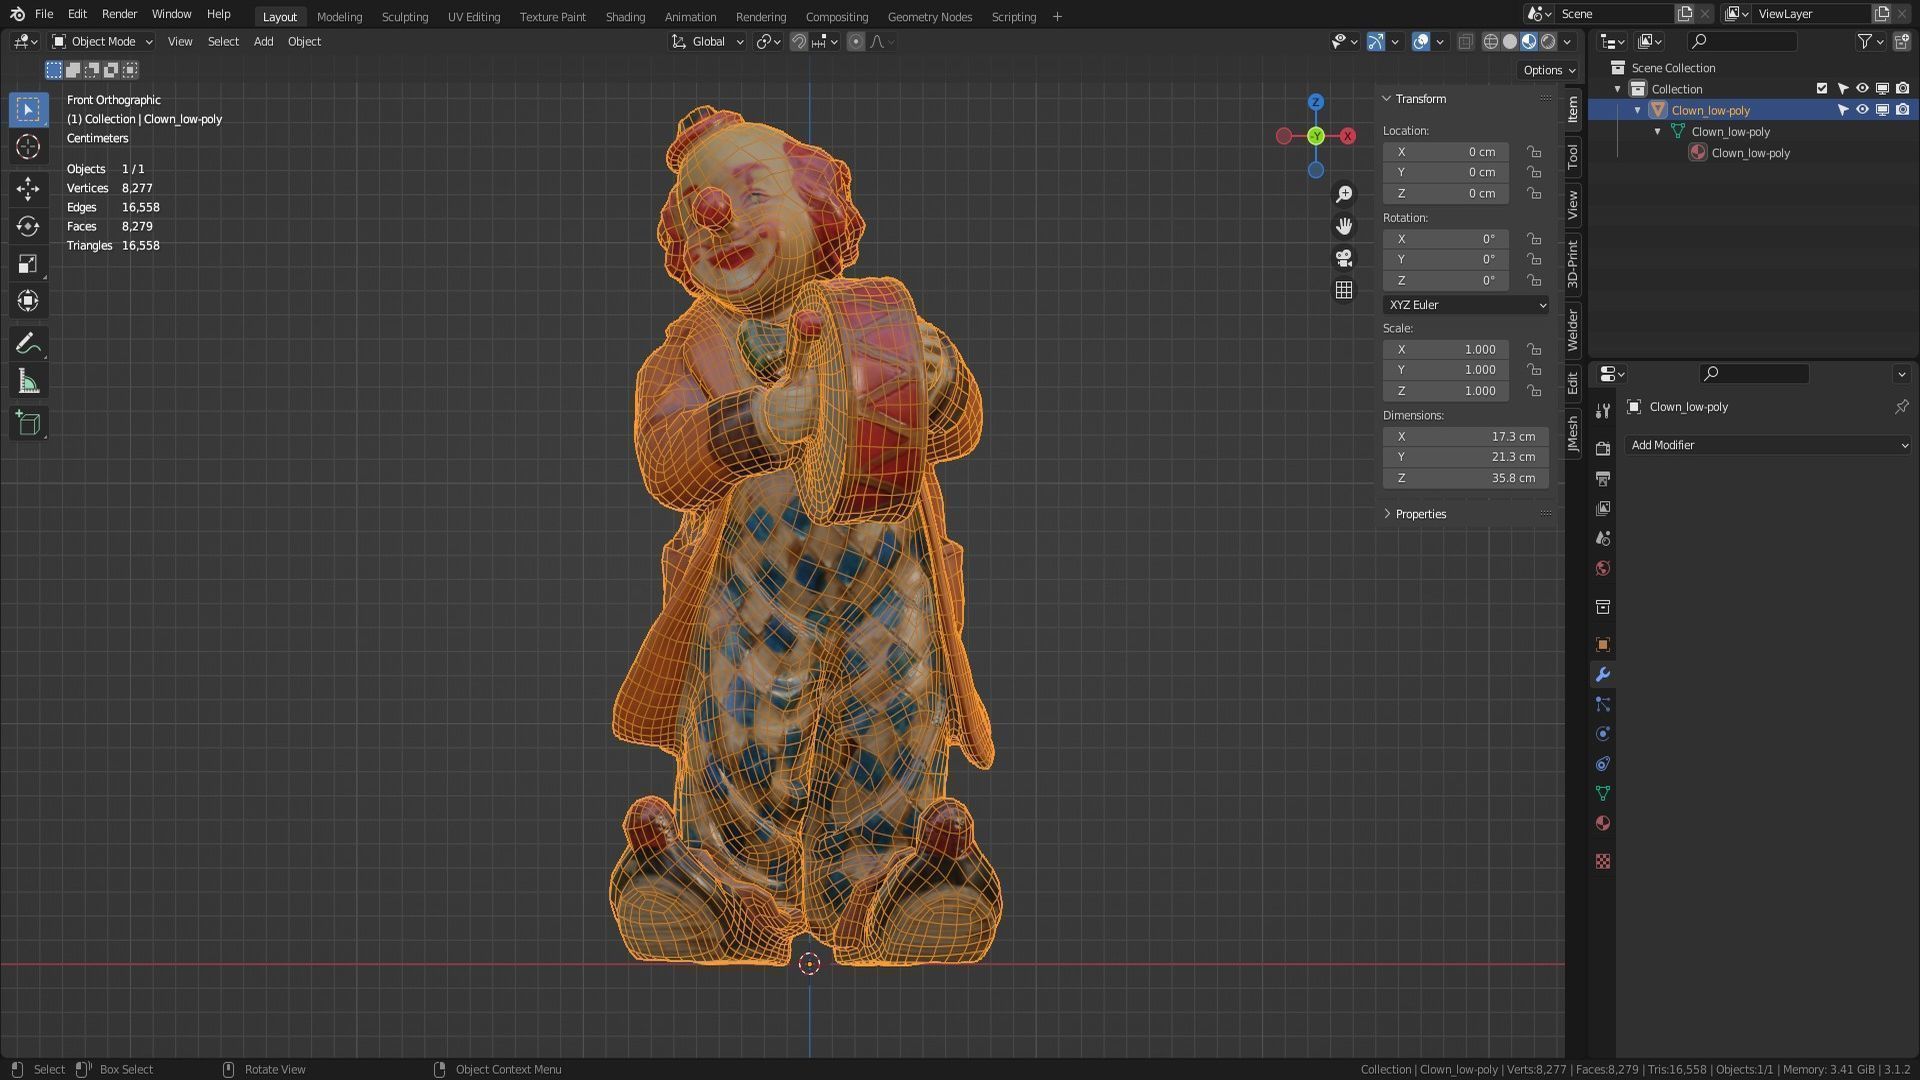Click the viewport Object menu
Viewport: 1920px width, 1080px height.
[304, 42]
